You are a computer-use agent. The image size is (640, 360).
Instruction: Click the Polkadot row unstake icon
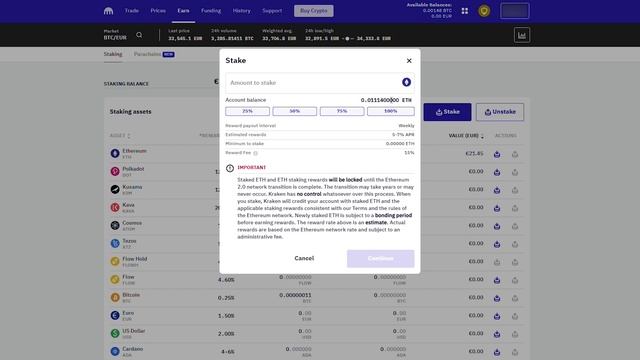[x=515, y=172]
